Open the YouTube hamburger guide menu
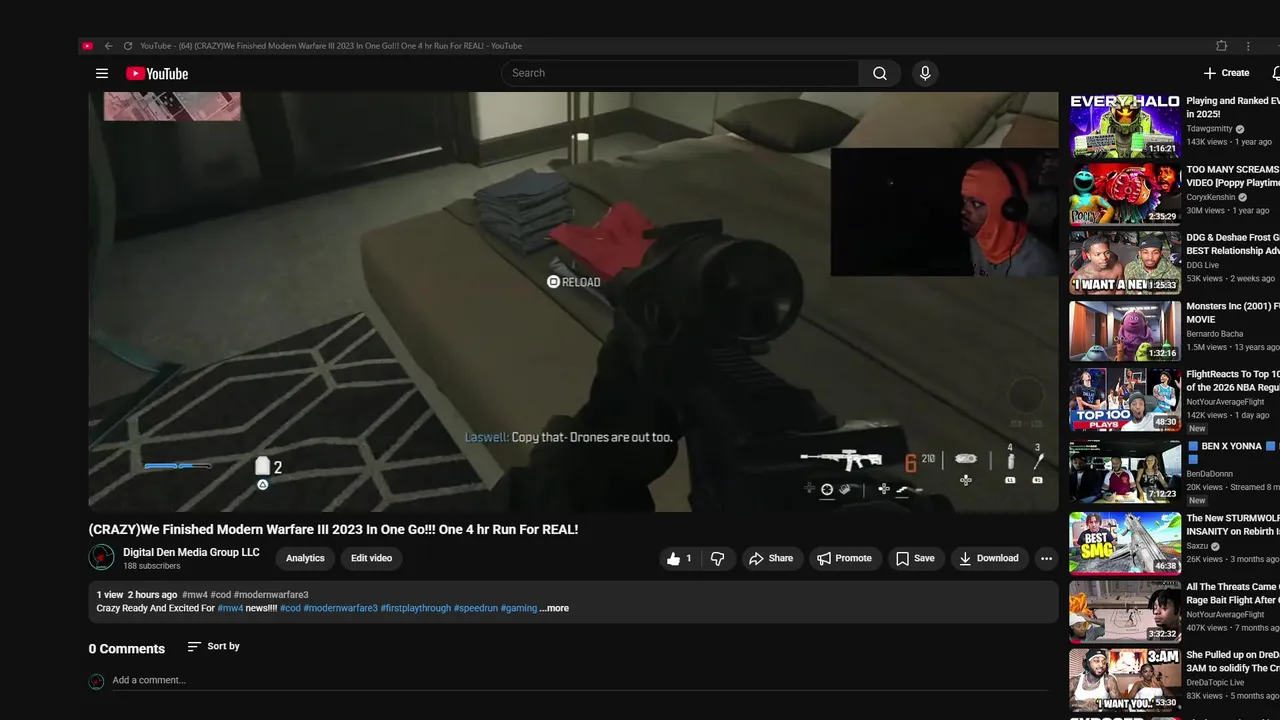The width and height of the screenshot is (1280, 720). point(101,73)
